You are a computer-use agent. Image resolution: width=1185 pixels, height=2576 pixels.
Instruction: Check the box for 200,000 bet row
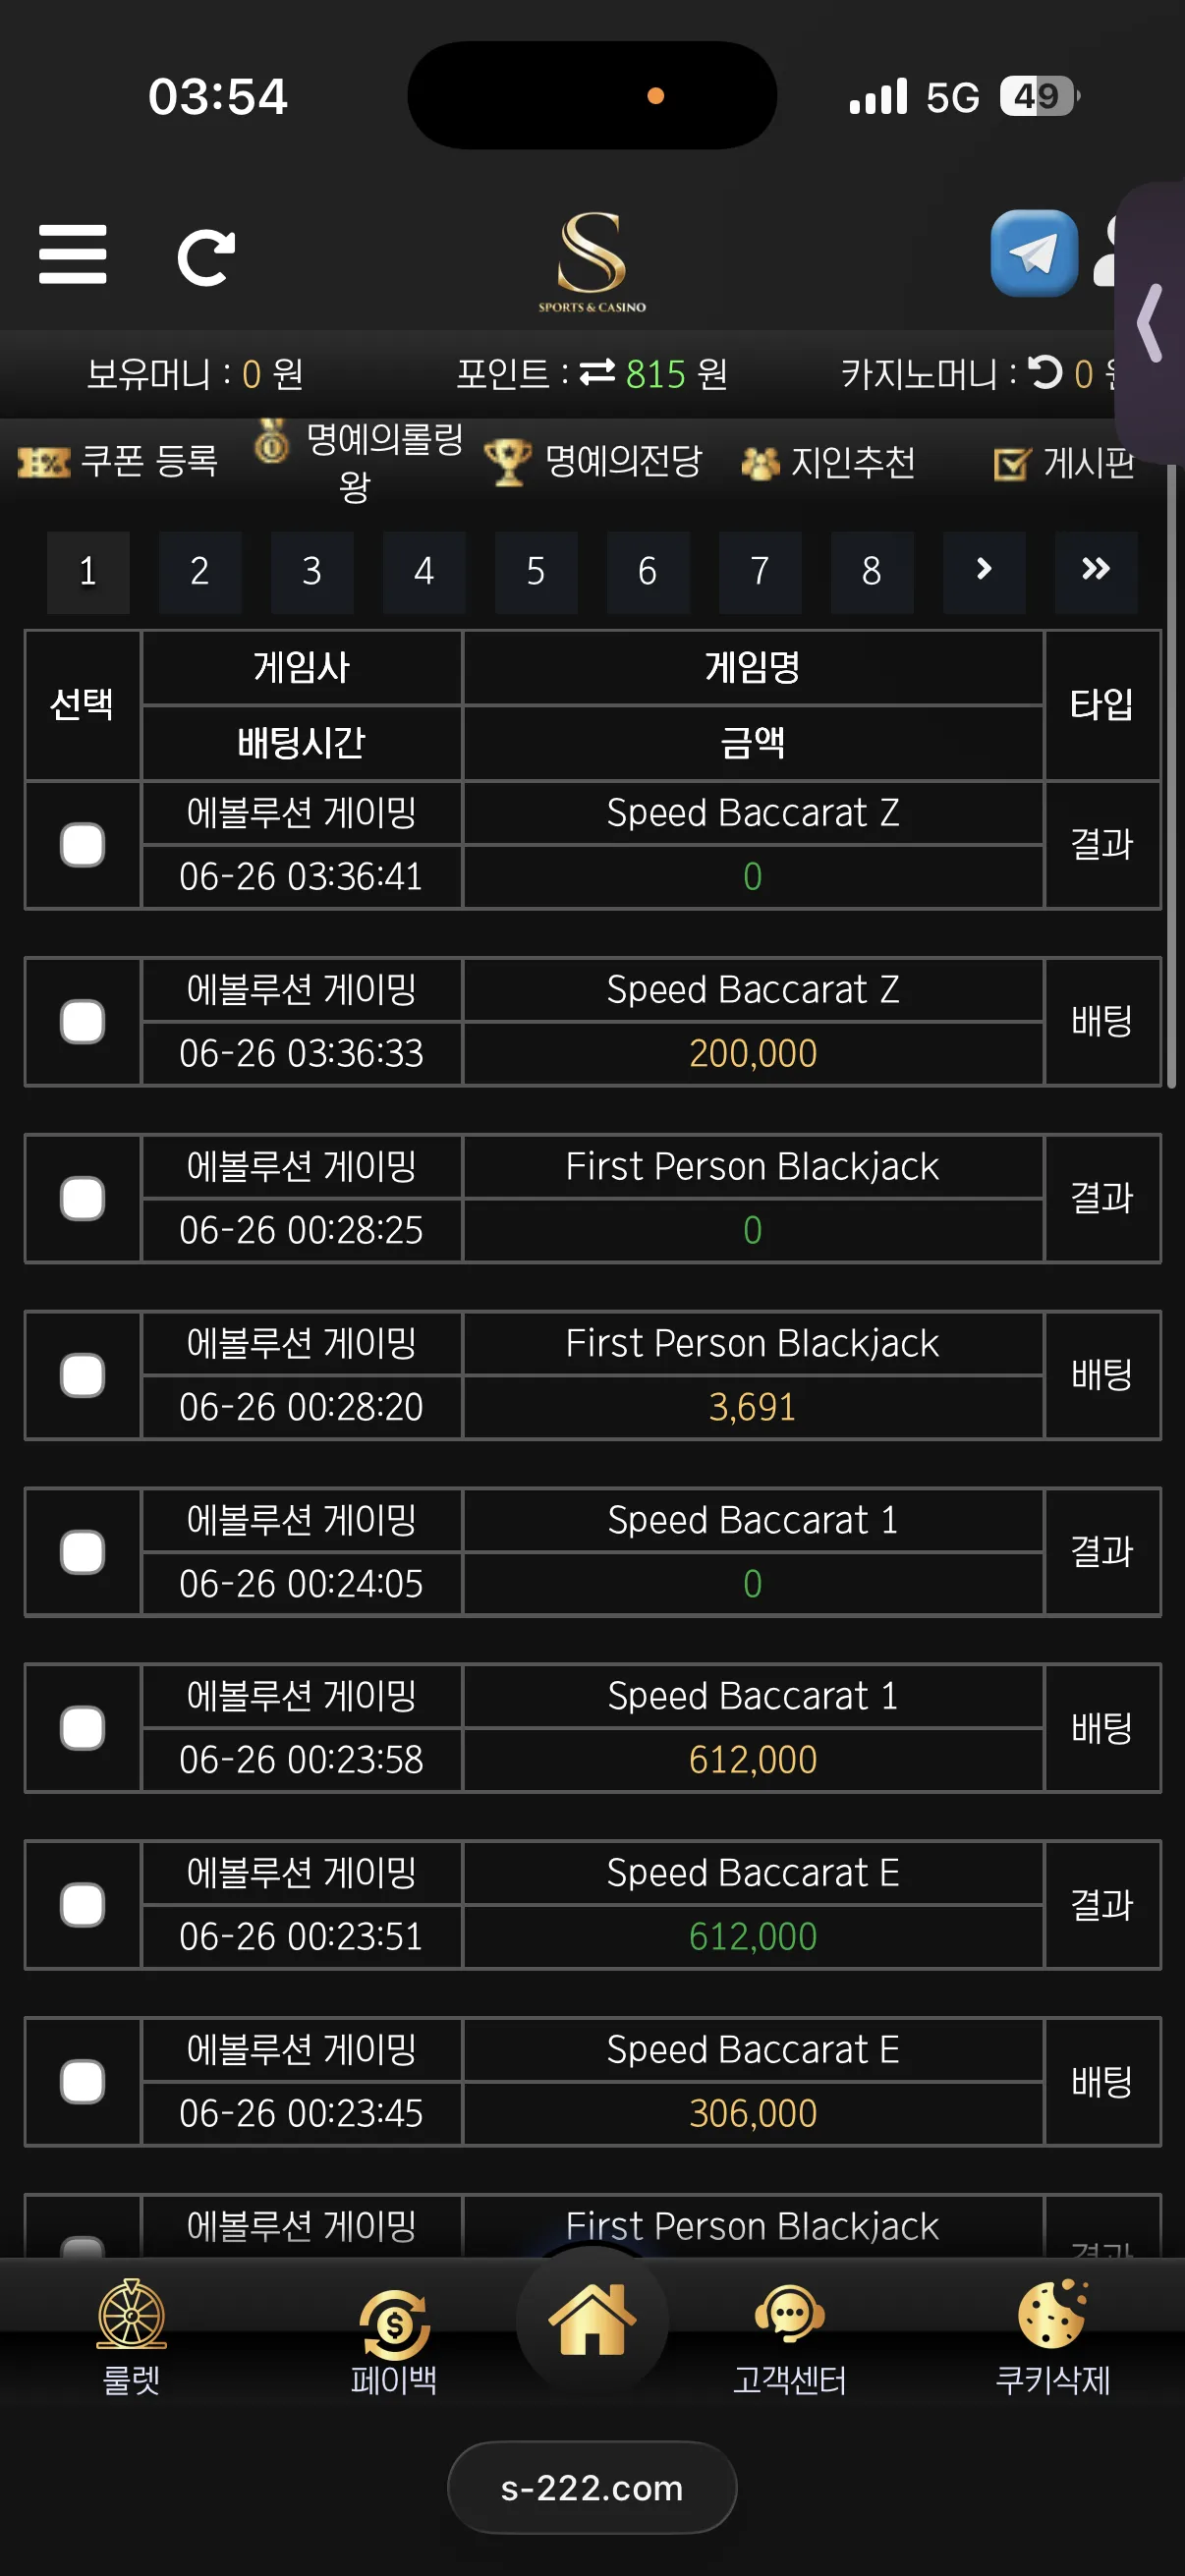tap(82, 1022)
